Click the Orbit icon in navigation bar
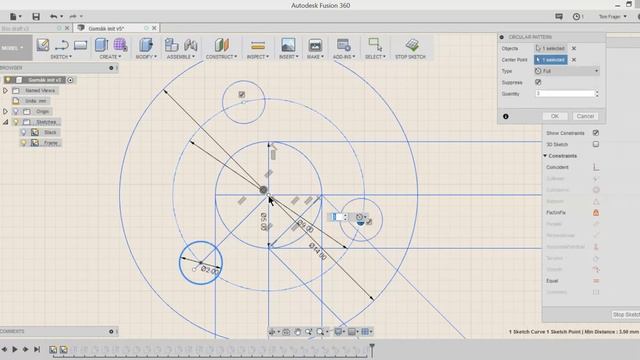Screen dimensions: 640x360 [x=272, y=332]
